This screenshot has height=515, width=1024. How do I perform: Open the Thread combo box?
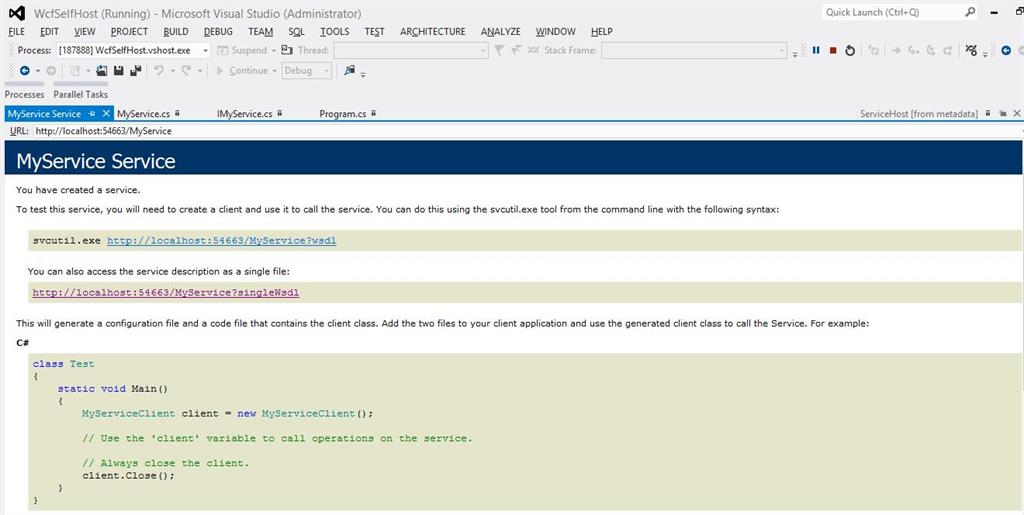(x=411, y=50)
